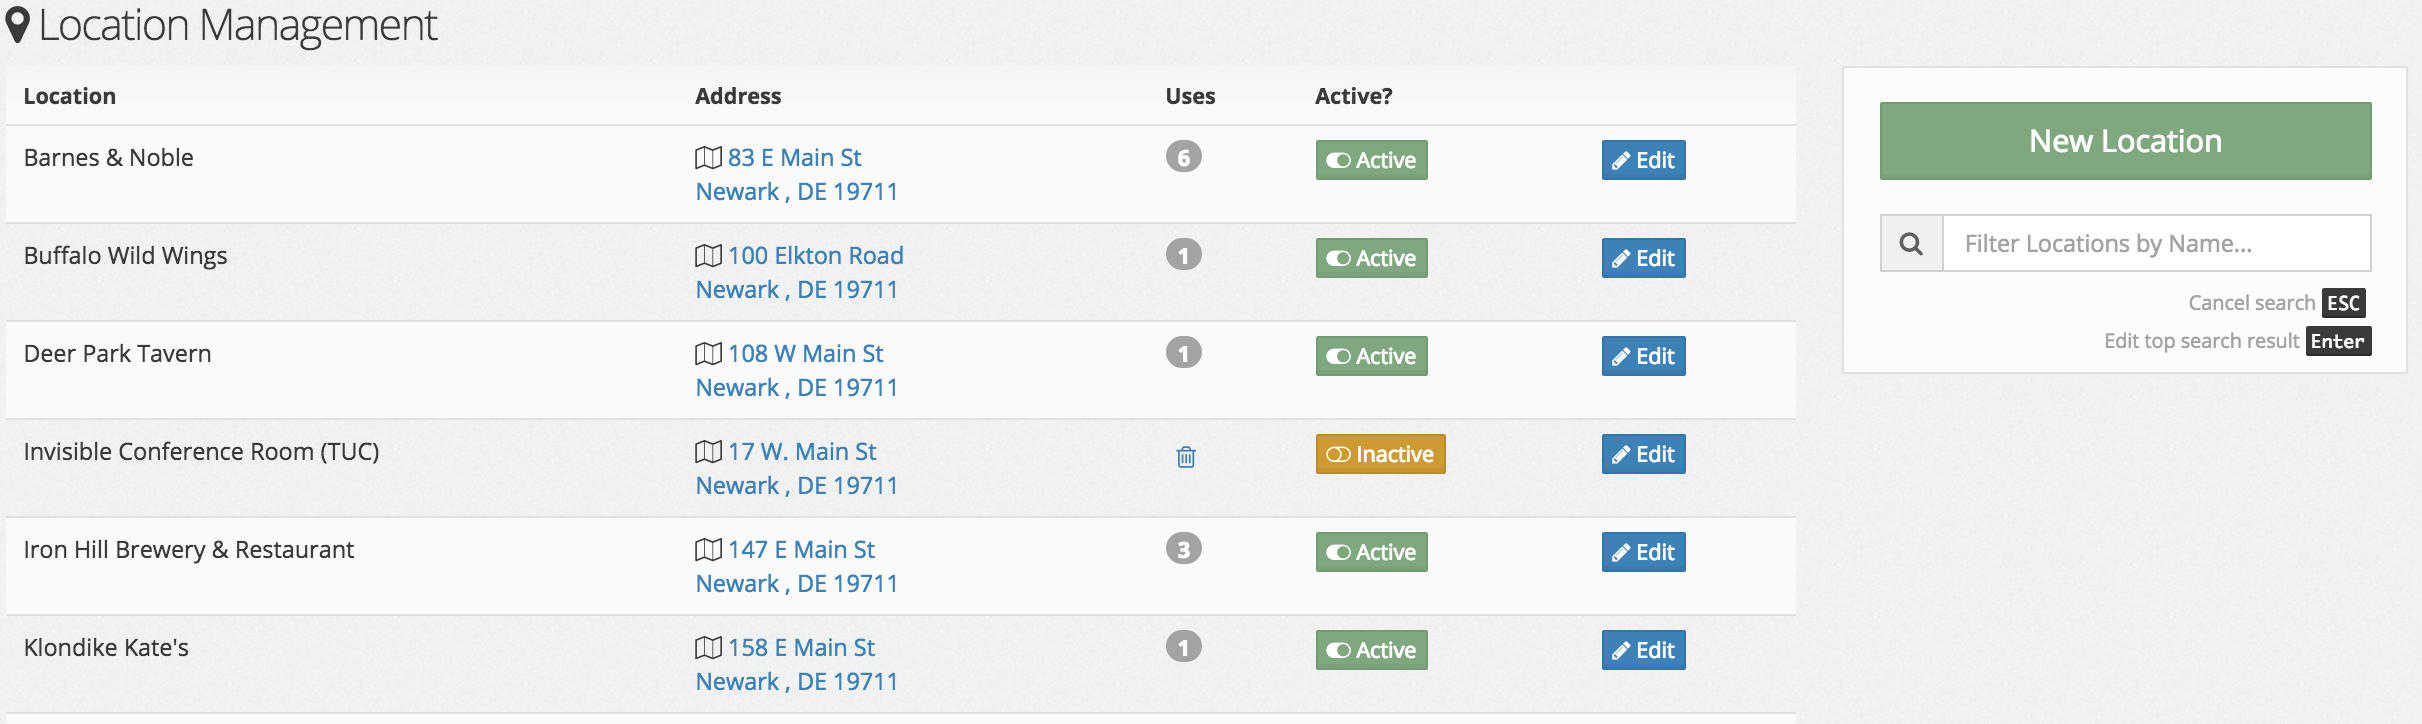Click the Cancel search label
The height and width of the screenshot is (724, 2422).
point(2251,303)
